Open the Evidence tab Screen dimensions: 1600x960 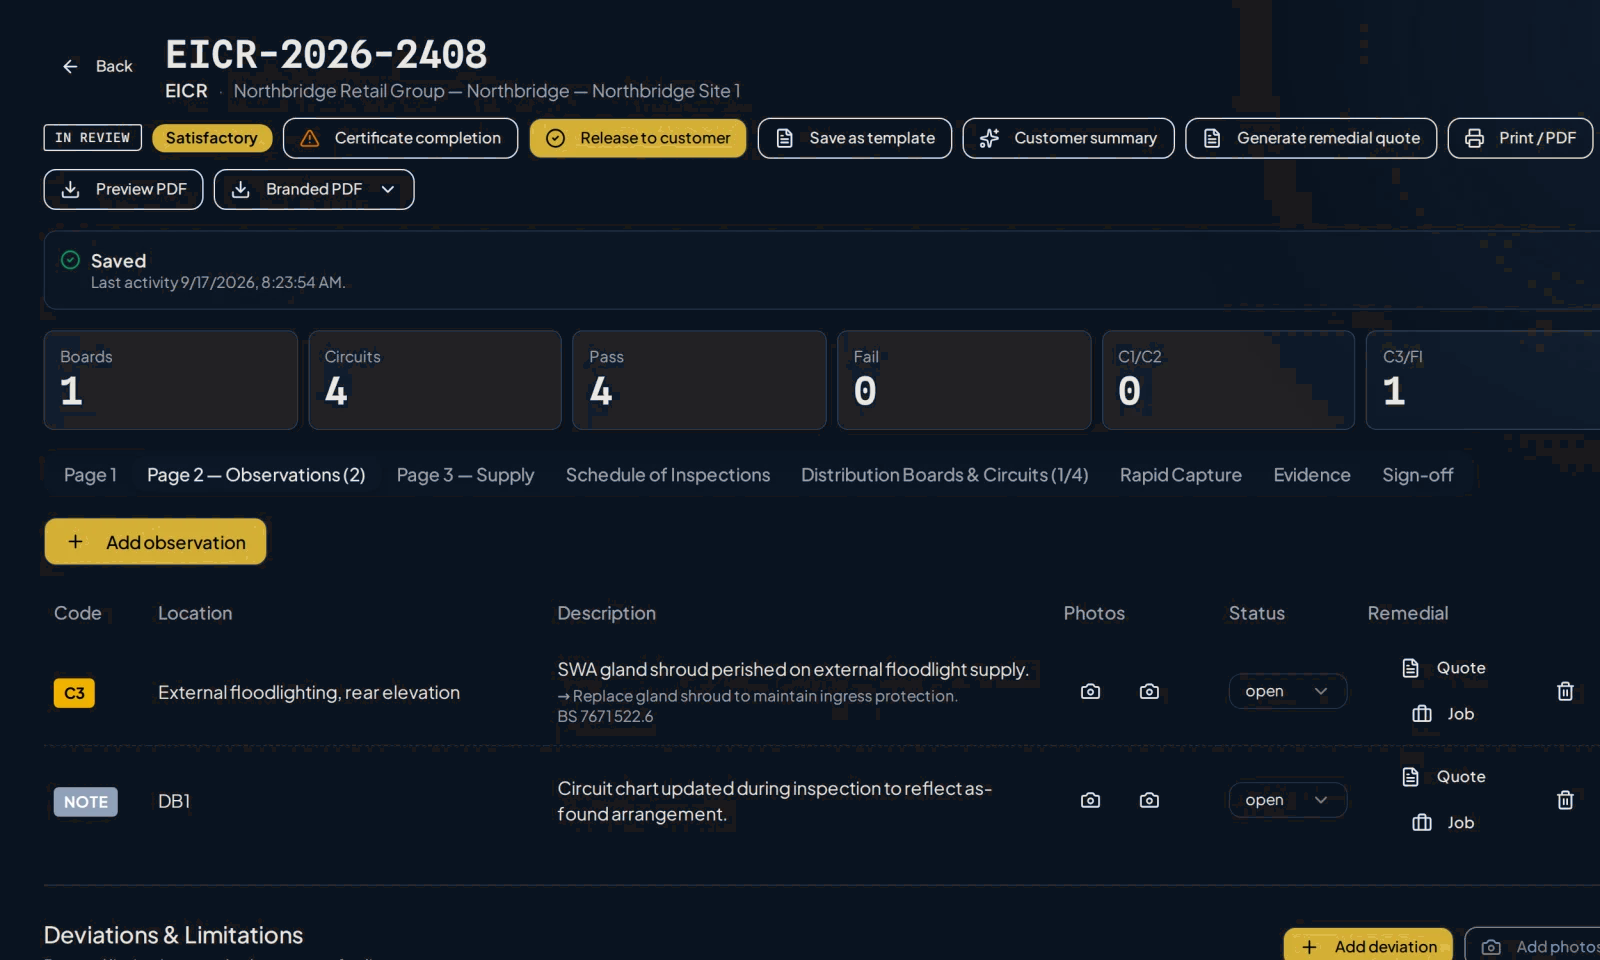(x=1312, y=475)
